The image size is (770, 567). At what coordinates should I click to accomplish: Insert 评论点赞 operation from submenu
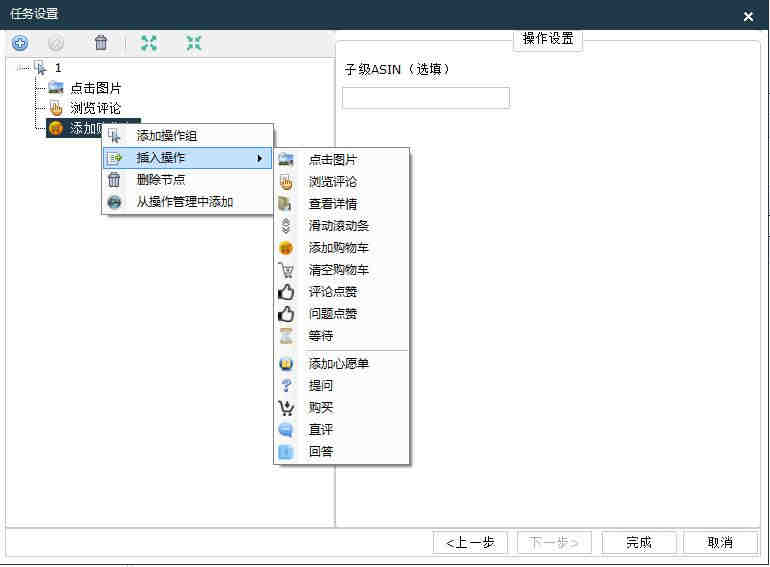341,292
